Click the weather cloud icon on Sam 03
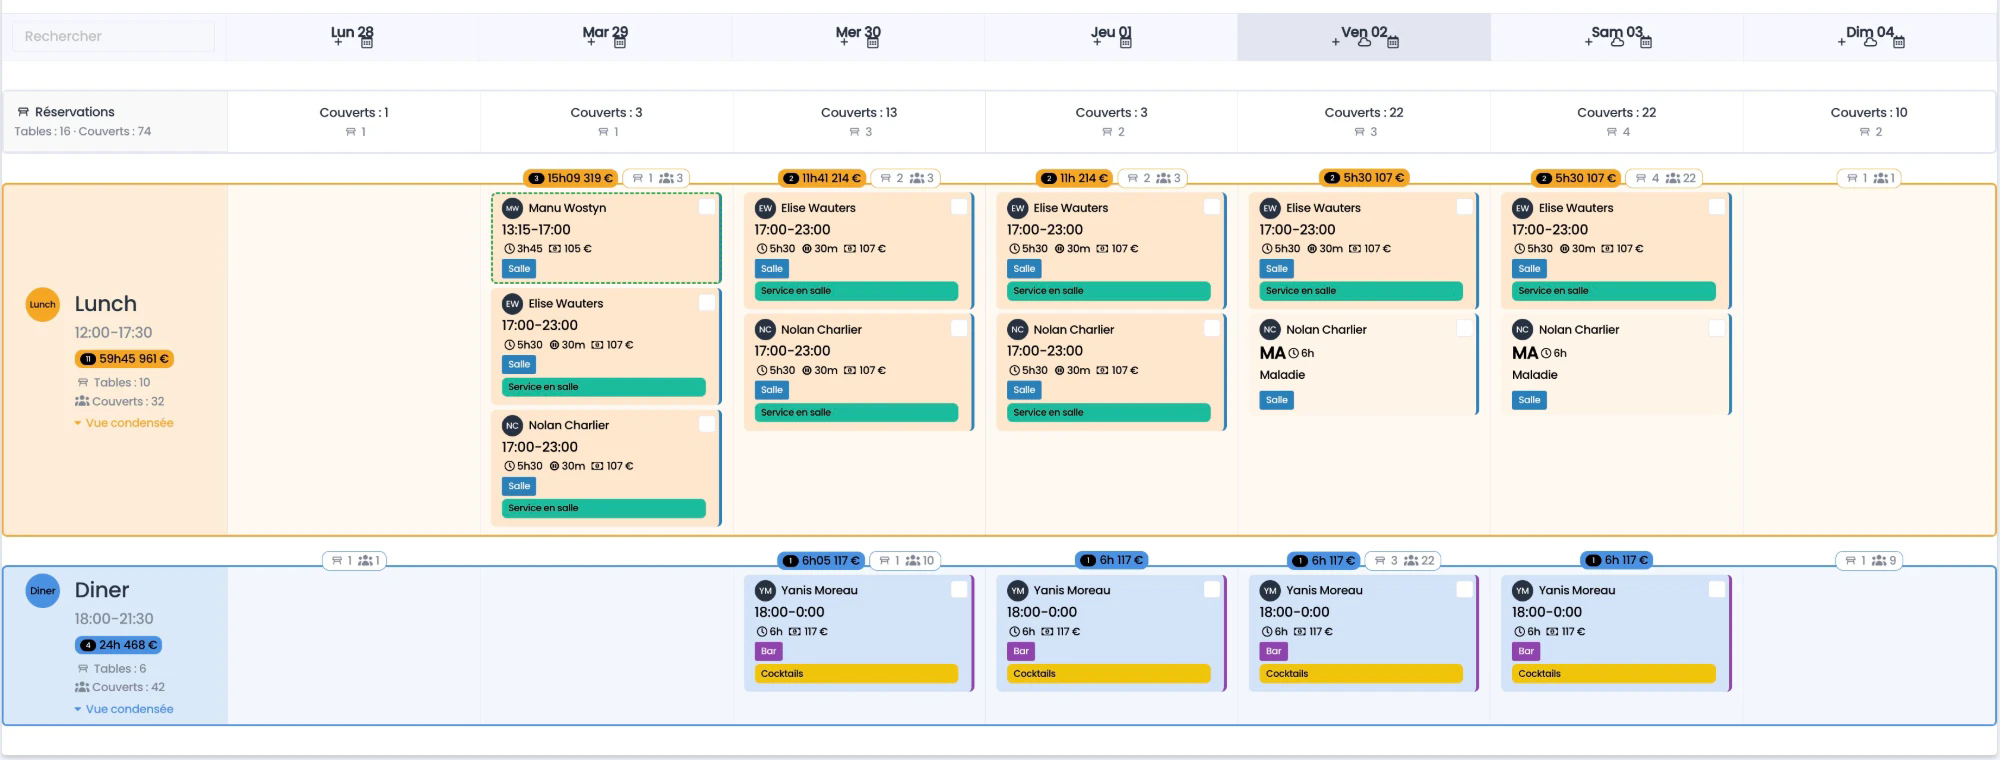The image size is (2000, 760). pyautogui.click(x=1617, y=42)
